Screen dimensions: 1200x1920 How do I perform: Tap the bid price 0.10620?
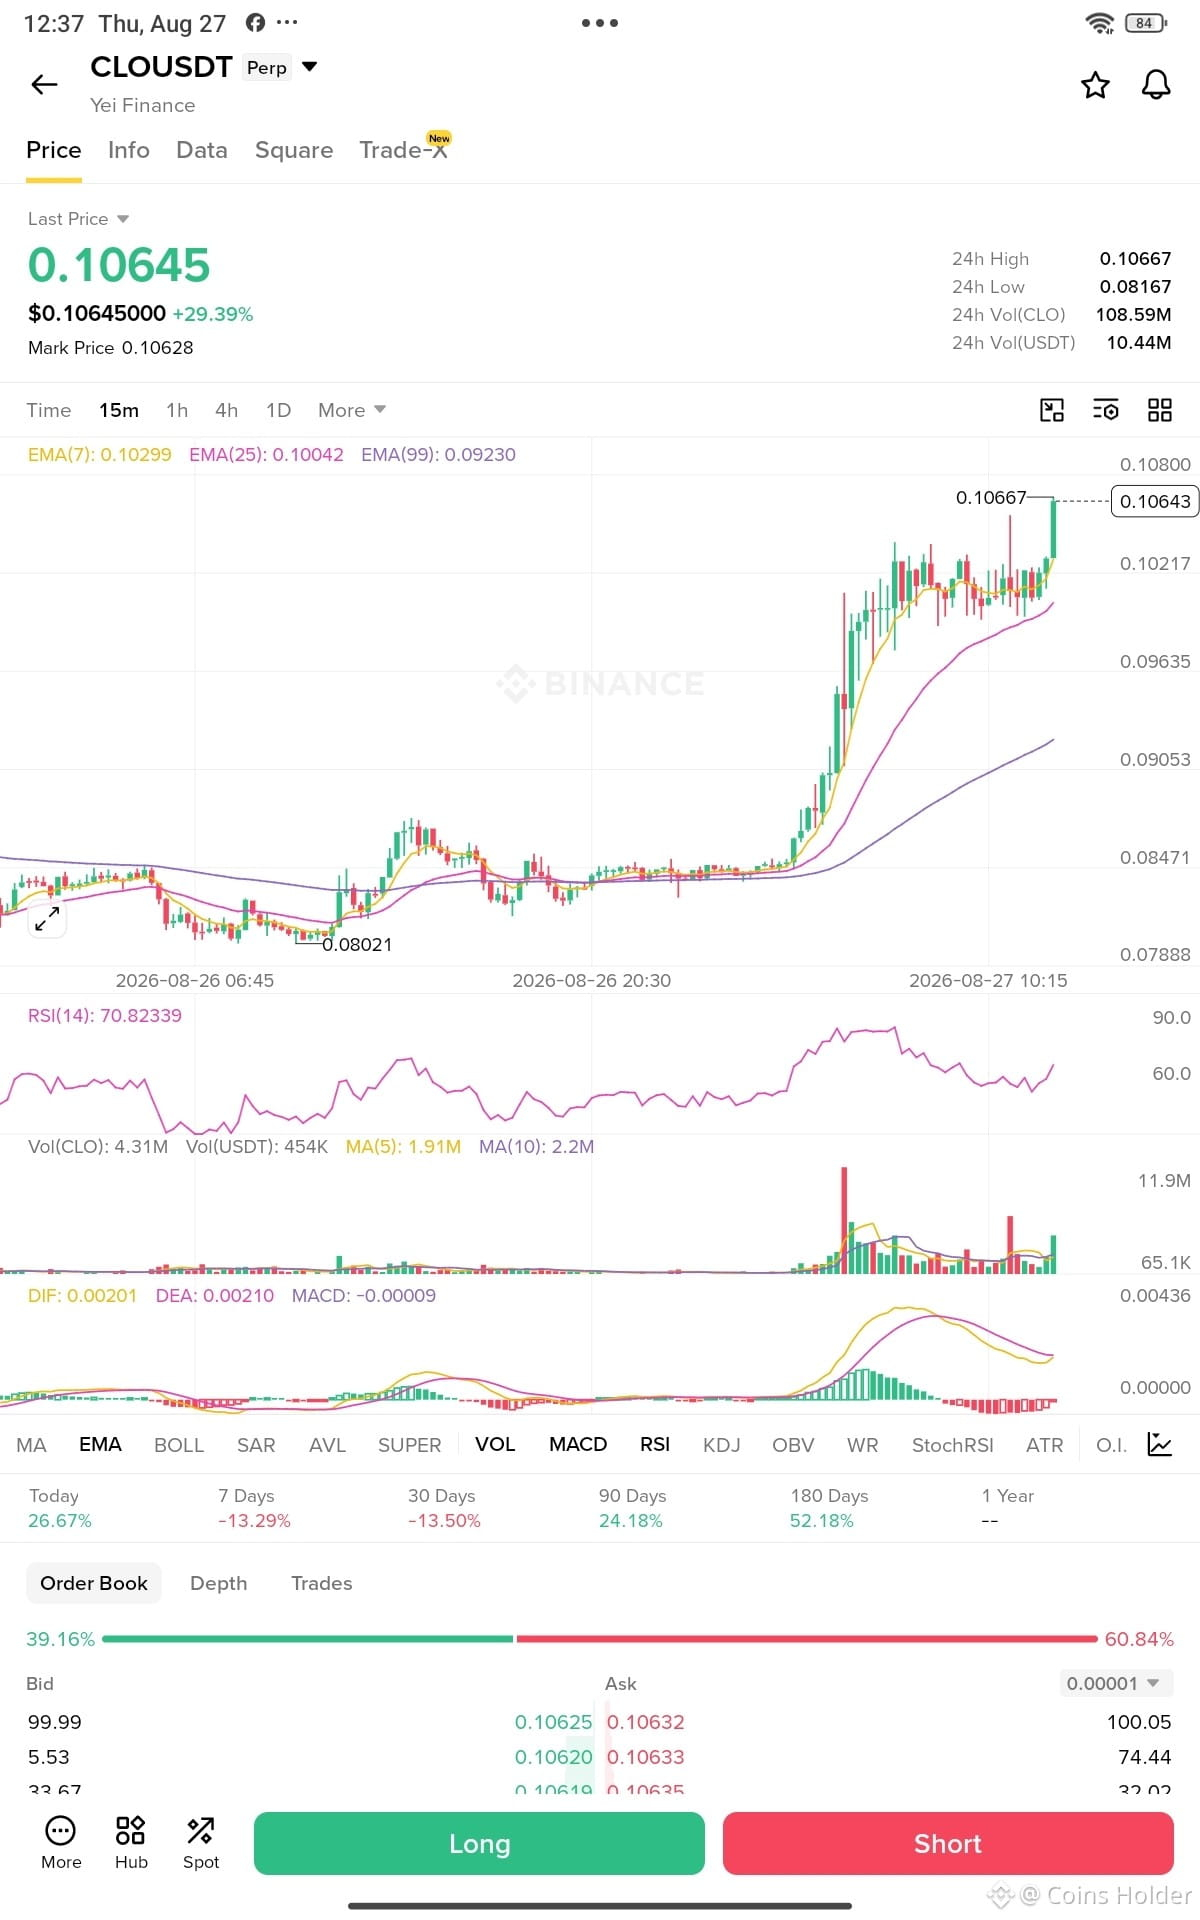pyautogui.click(x=553, y=1757)
